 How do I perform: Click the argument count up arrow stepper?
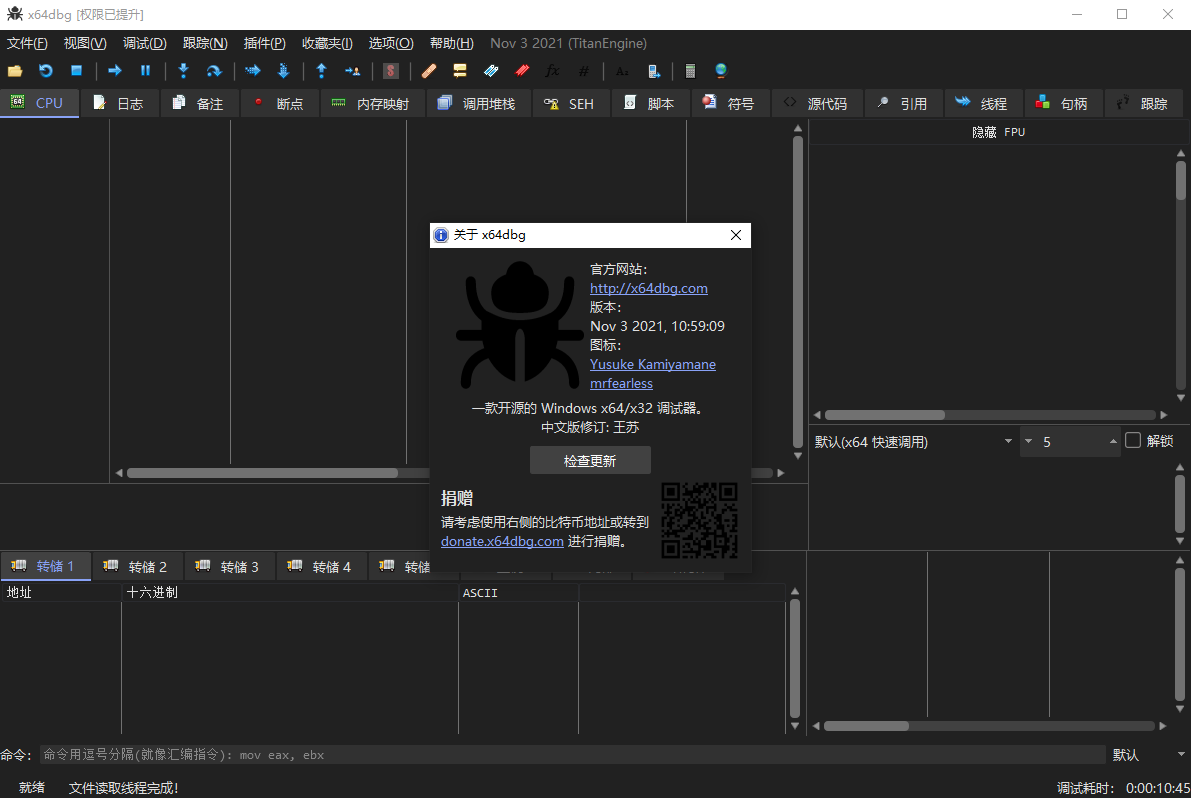click(x=1114, y=441)
